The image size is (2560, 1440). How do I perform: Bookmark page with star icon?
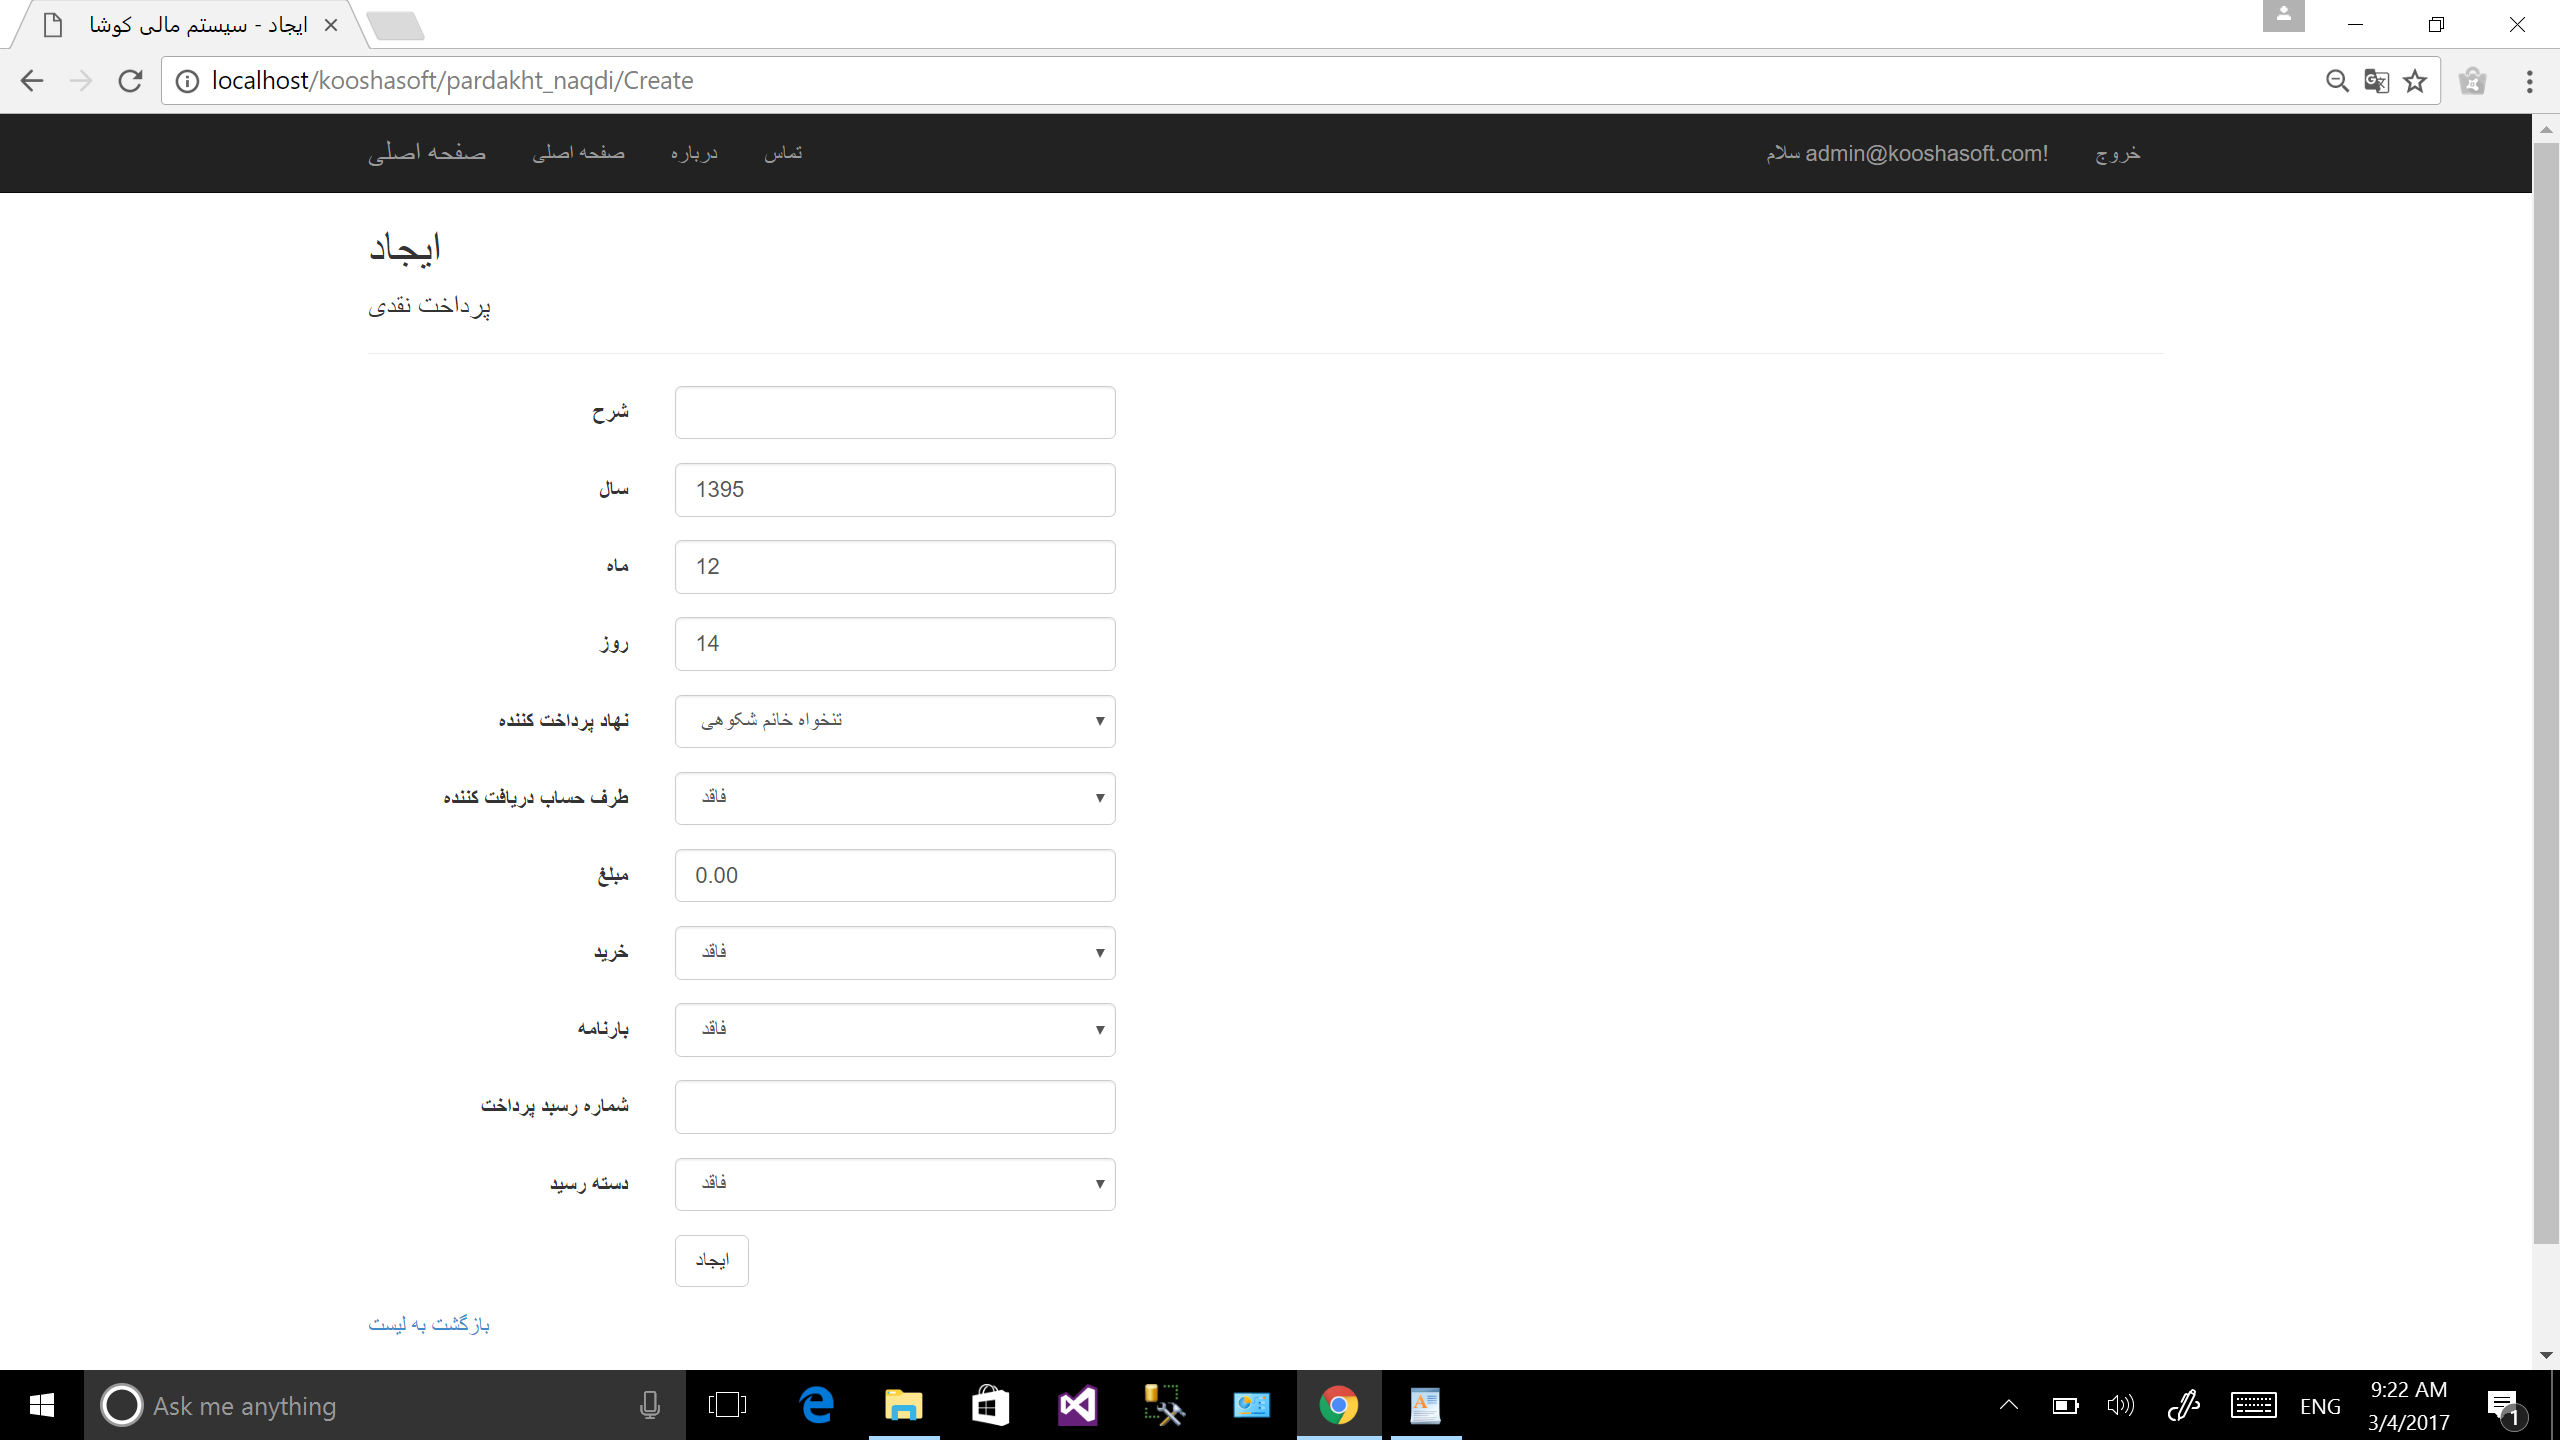(2415, 81)
